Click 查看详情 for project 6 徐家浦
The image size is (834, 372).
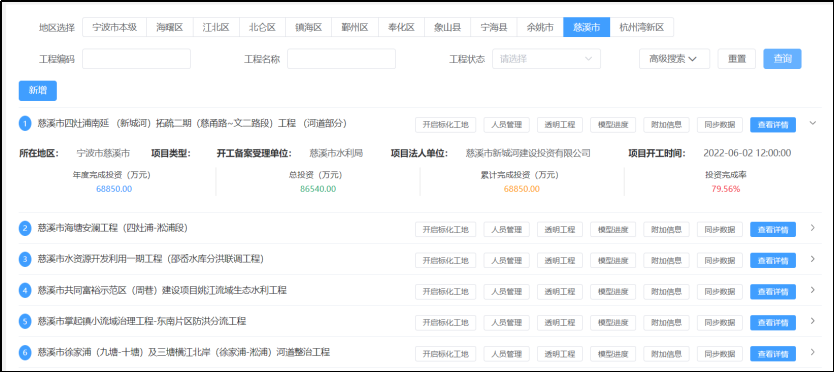[773, 353]
